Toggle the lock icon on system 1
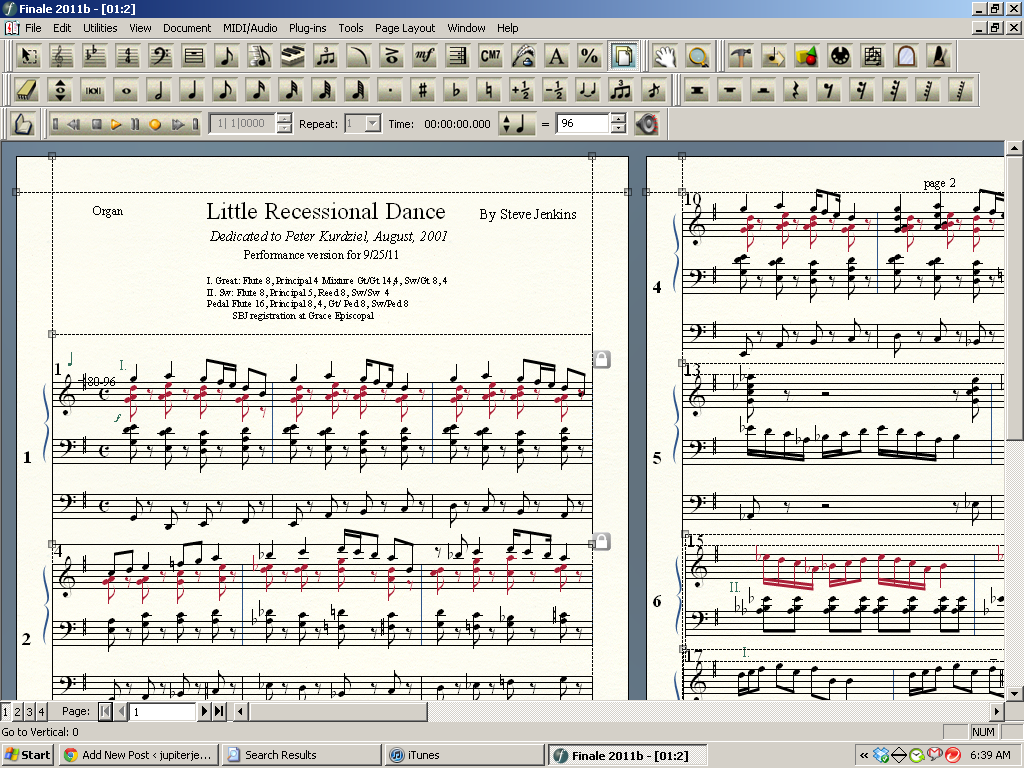This screenshot has width=1024, height=768. [602, 359]
